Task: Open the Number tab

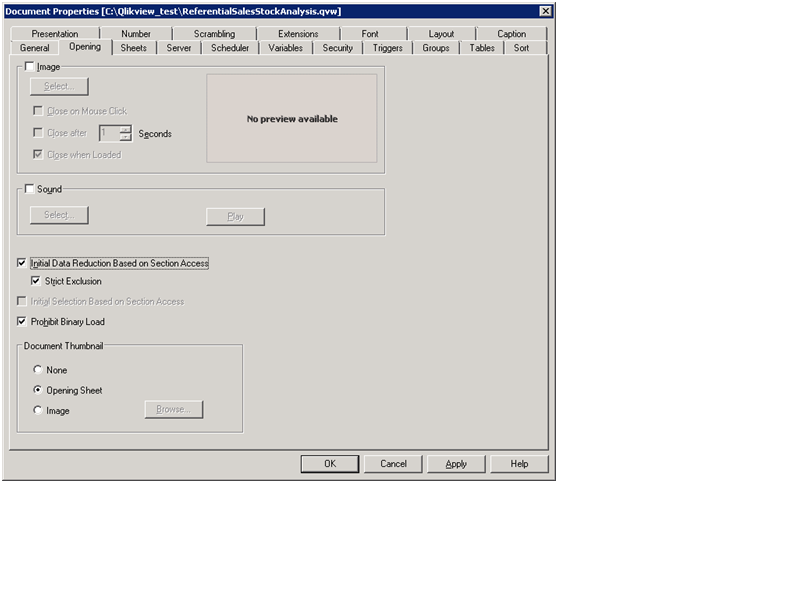Action: tap(136, 34)
